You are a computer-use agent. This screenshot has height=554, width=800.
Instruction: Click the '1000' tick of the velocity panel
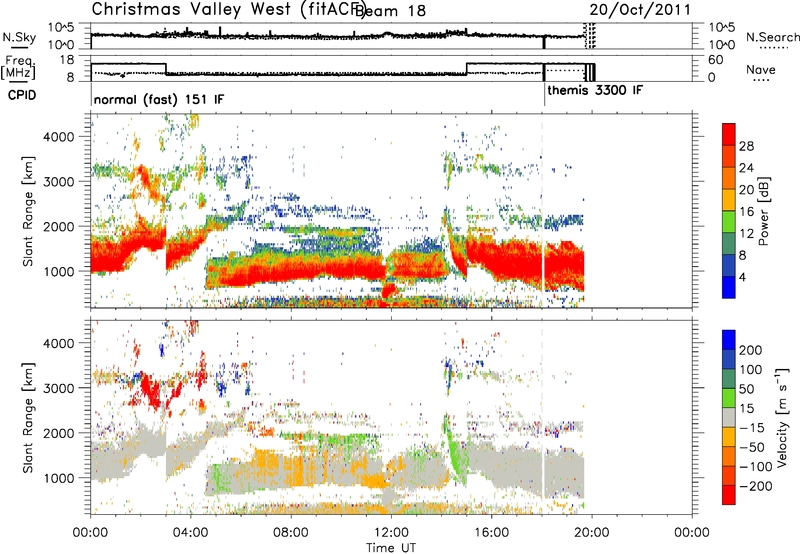pyautogui.click(x=59, y=478)
